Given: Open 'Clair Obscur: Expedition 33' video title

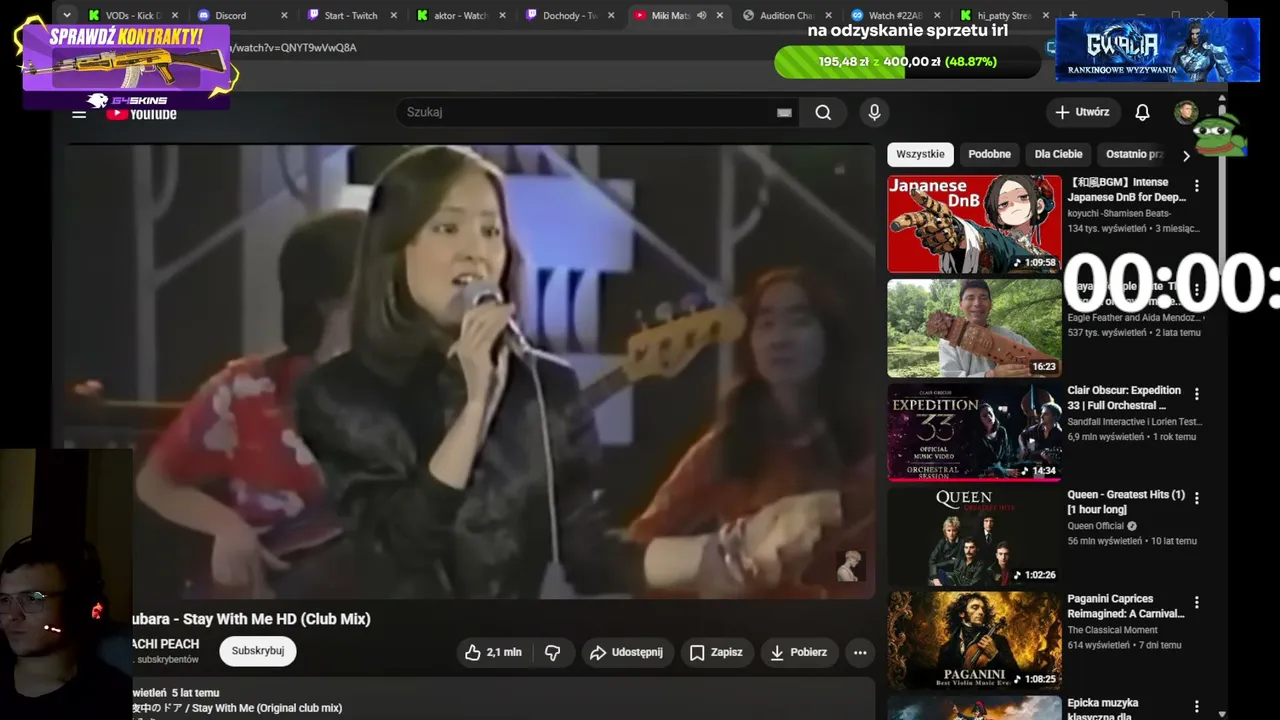Looking at the screenshot, I should coord(1124,398).
